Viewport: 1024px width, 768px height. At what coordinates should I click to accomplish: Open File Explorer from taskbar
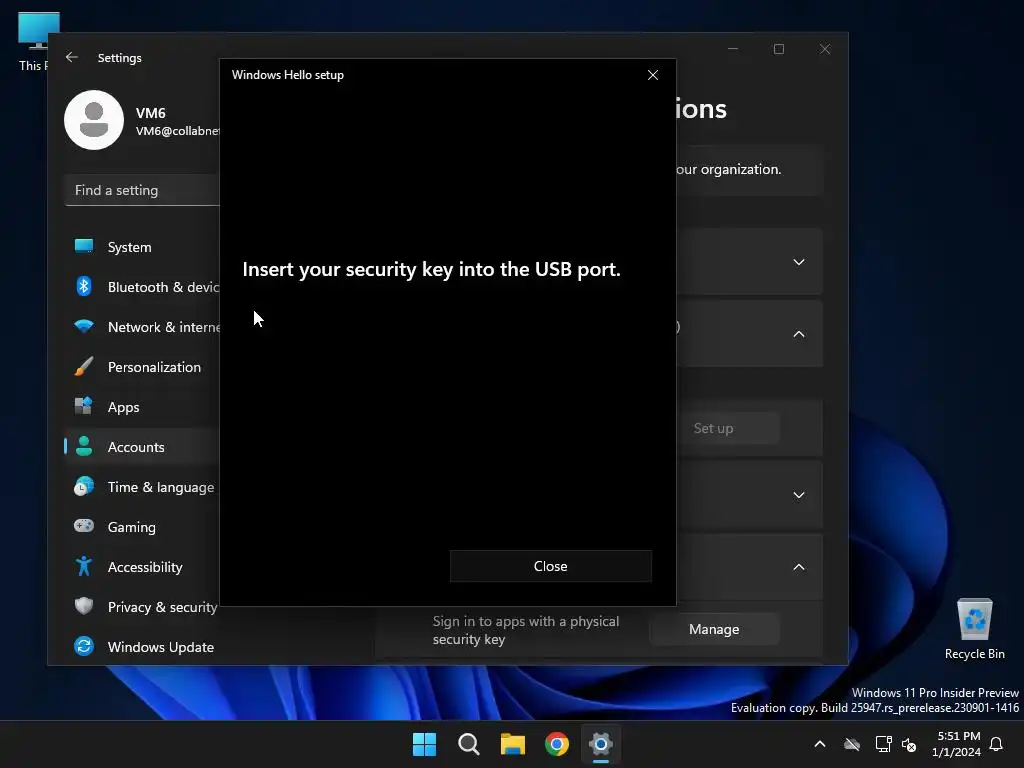(x=513, y=744)
